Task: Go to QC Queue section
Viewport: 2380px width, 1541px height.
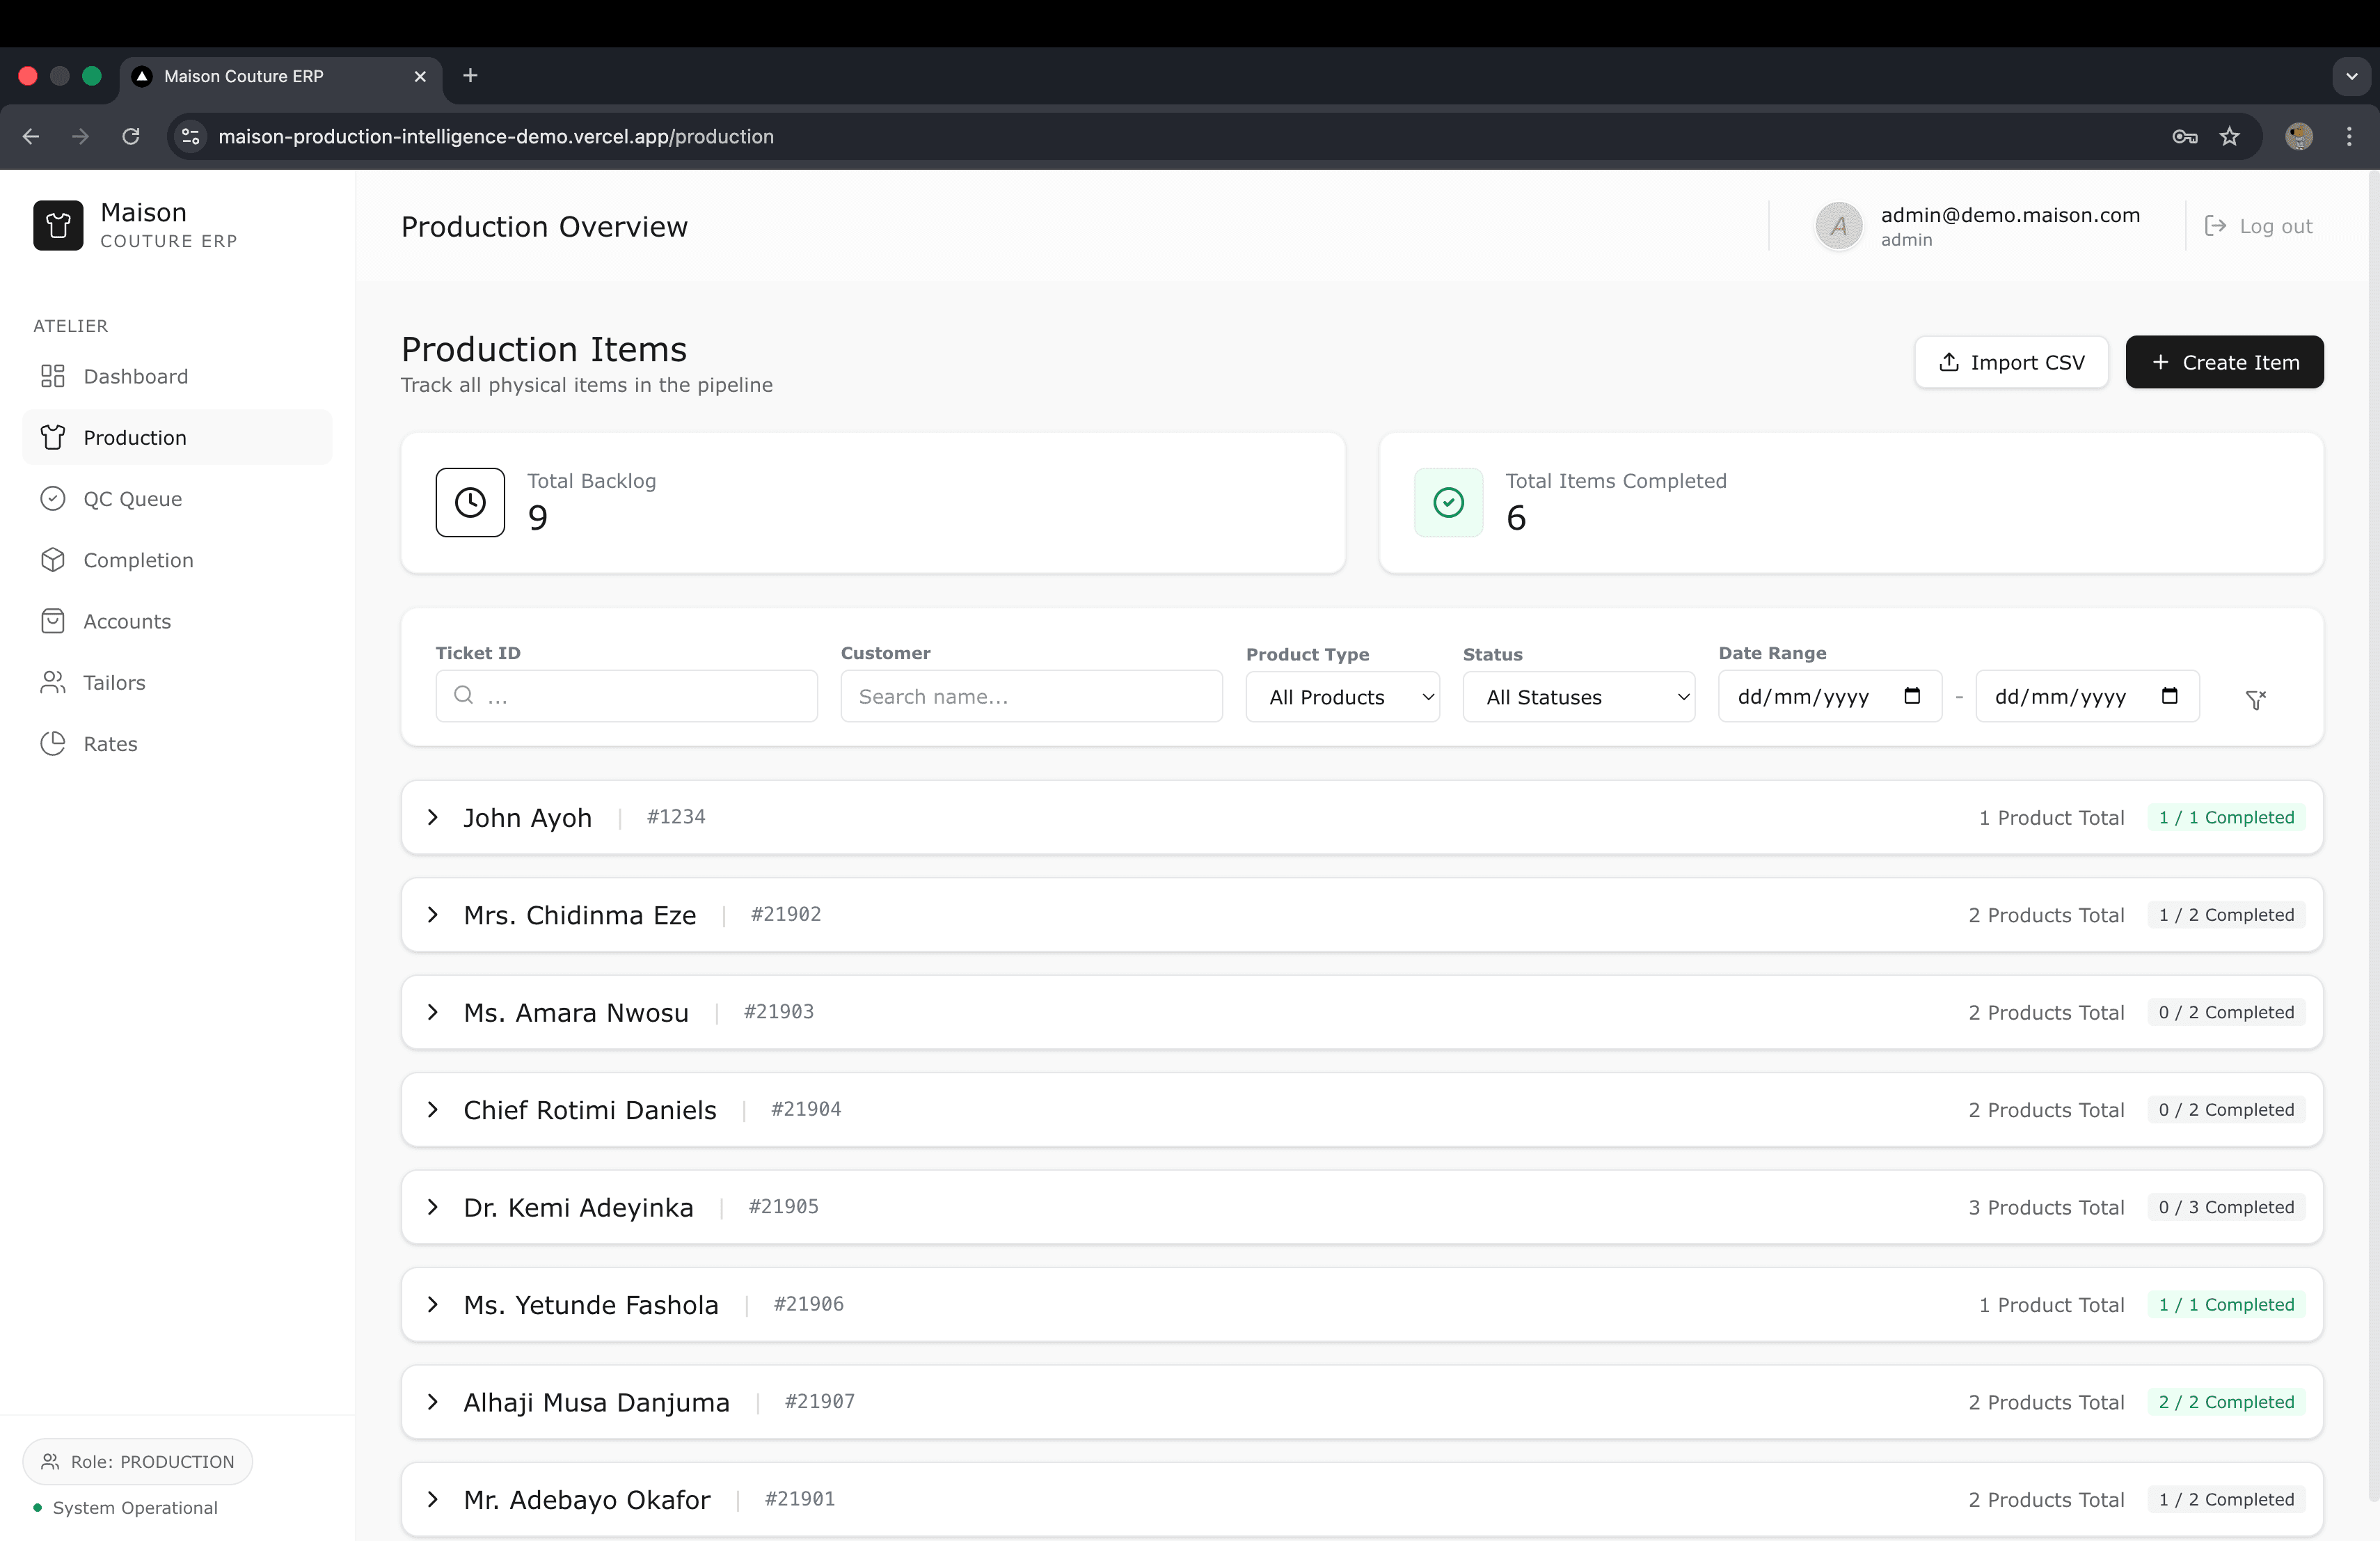Action: pos(132,499)
